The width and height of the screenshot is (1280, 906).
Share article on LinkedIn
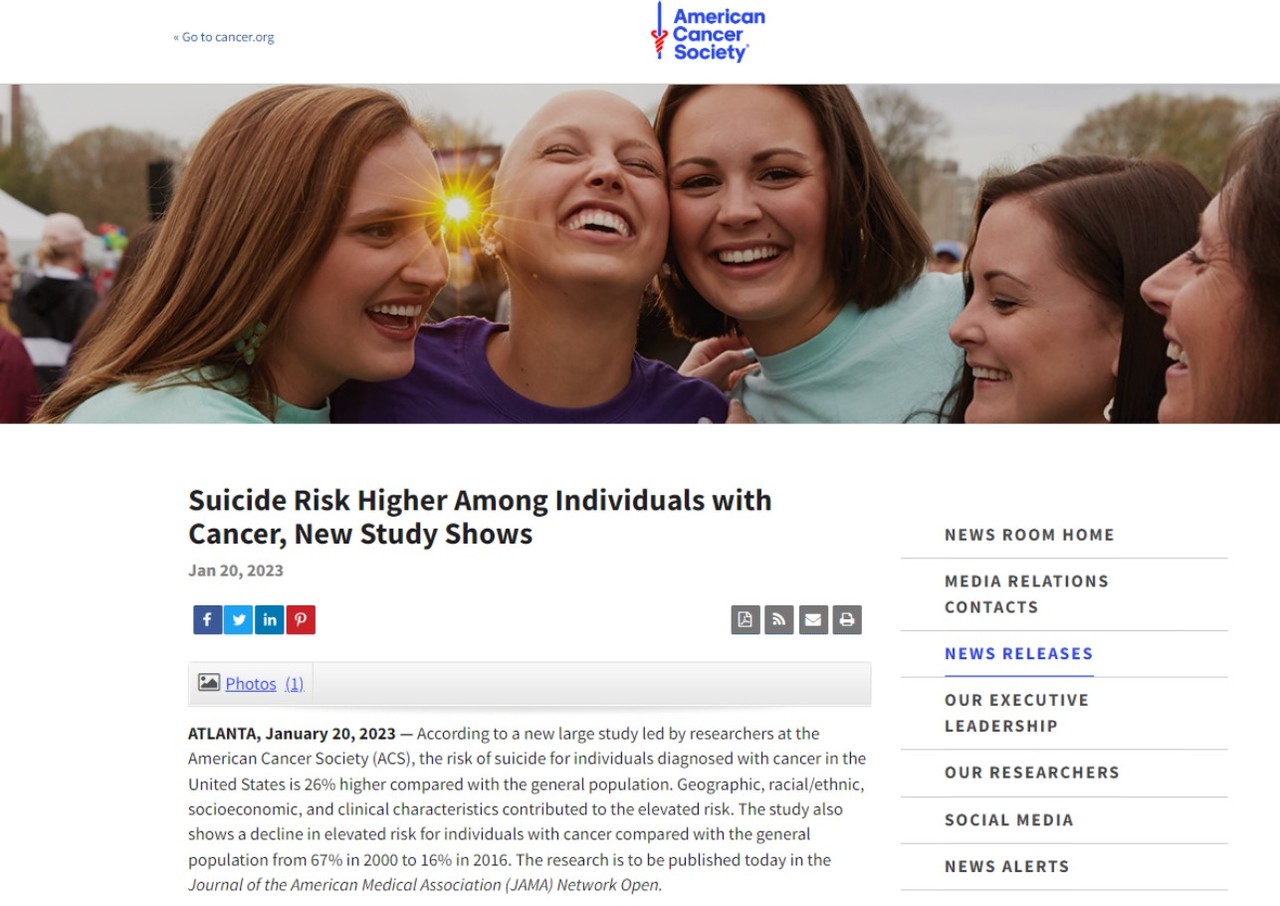coord(269,620)
